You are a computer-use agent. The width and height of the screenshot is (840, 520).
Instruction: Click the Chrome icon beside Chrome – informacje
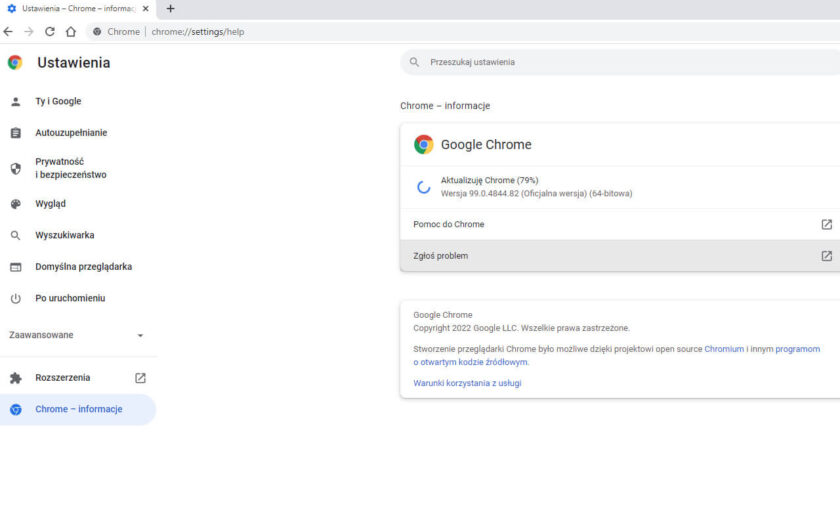click(x=16, y=410)
